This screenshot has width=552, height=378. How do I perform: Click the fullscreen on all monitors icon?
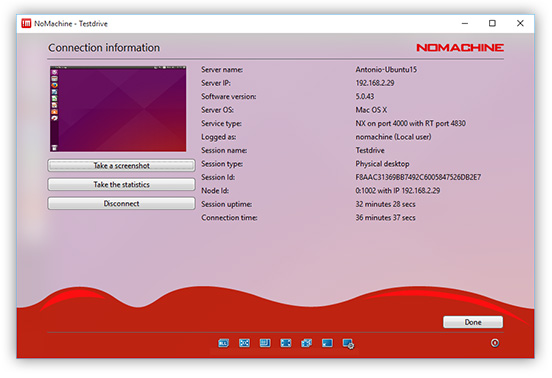[223, 343]
